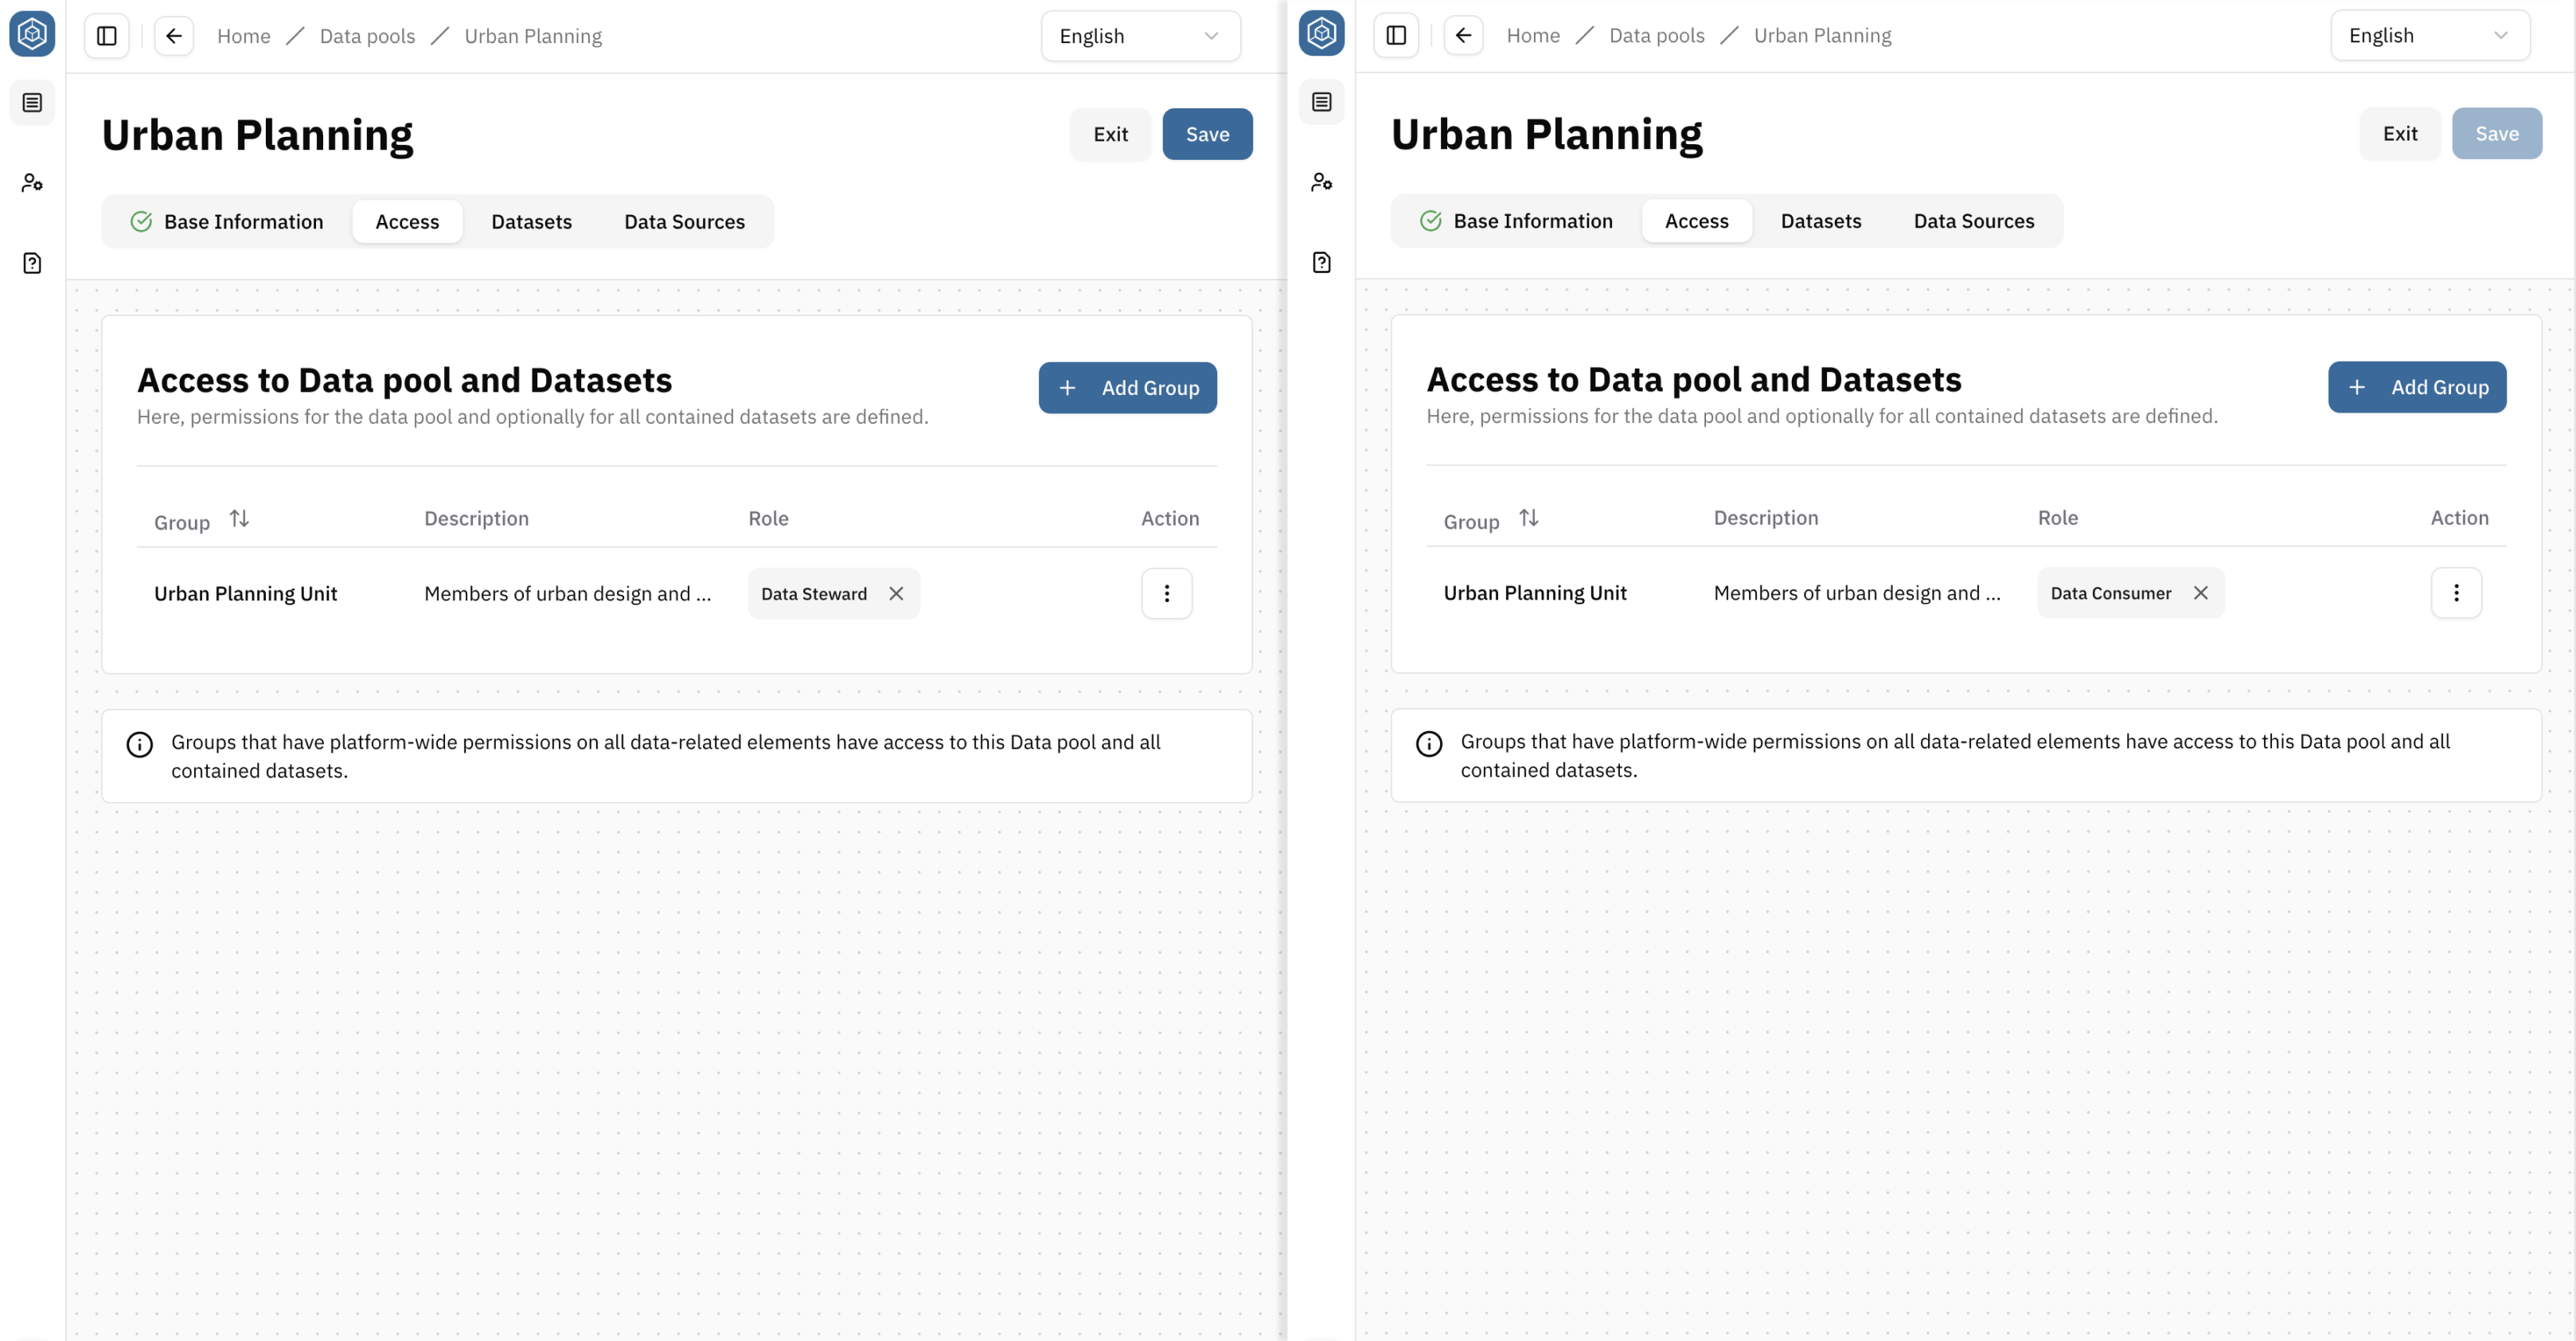Image resolution: width=2576 pixels, height=1341 pixels.
Task: Switch to Base Information tab, left window
Action: 227,222
